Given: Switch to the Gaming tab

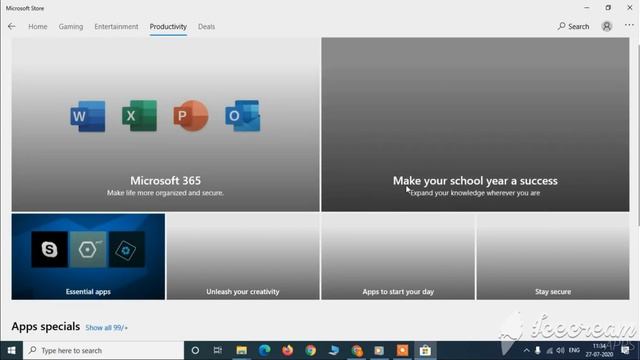Looking at the screenshot, I should click(x=71, y=27).
